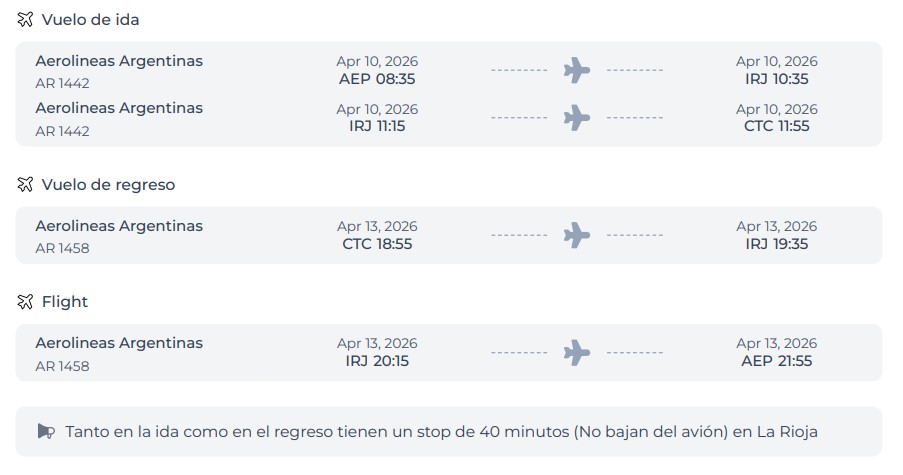Screen dimensions: 903x475
Task: Click the AEP 08:35 departure time
Action: [x=377, y=79]
